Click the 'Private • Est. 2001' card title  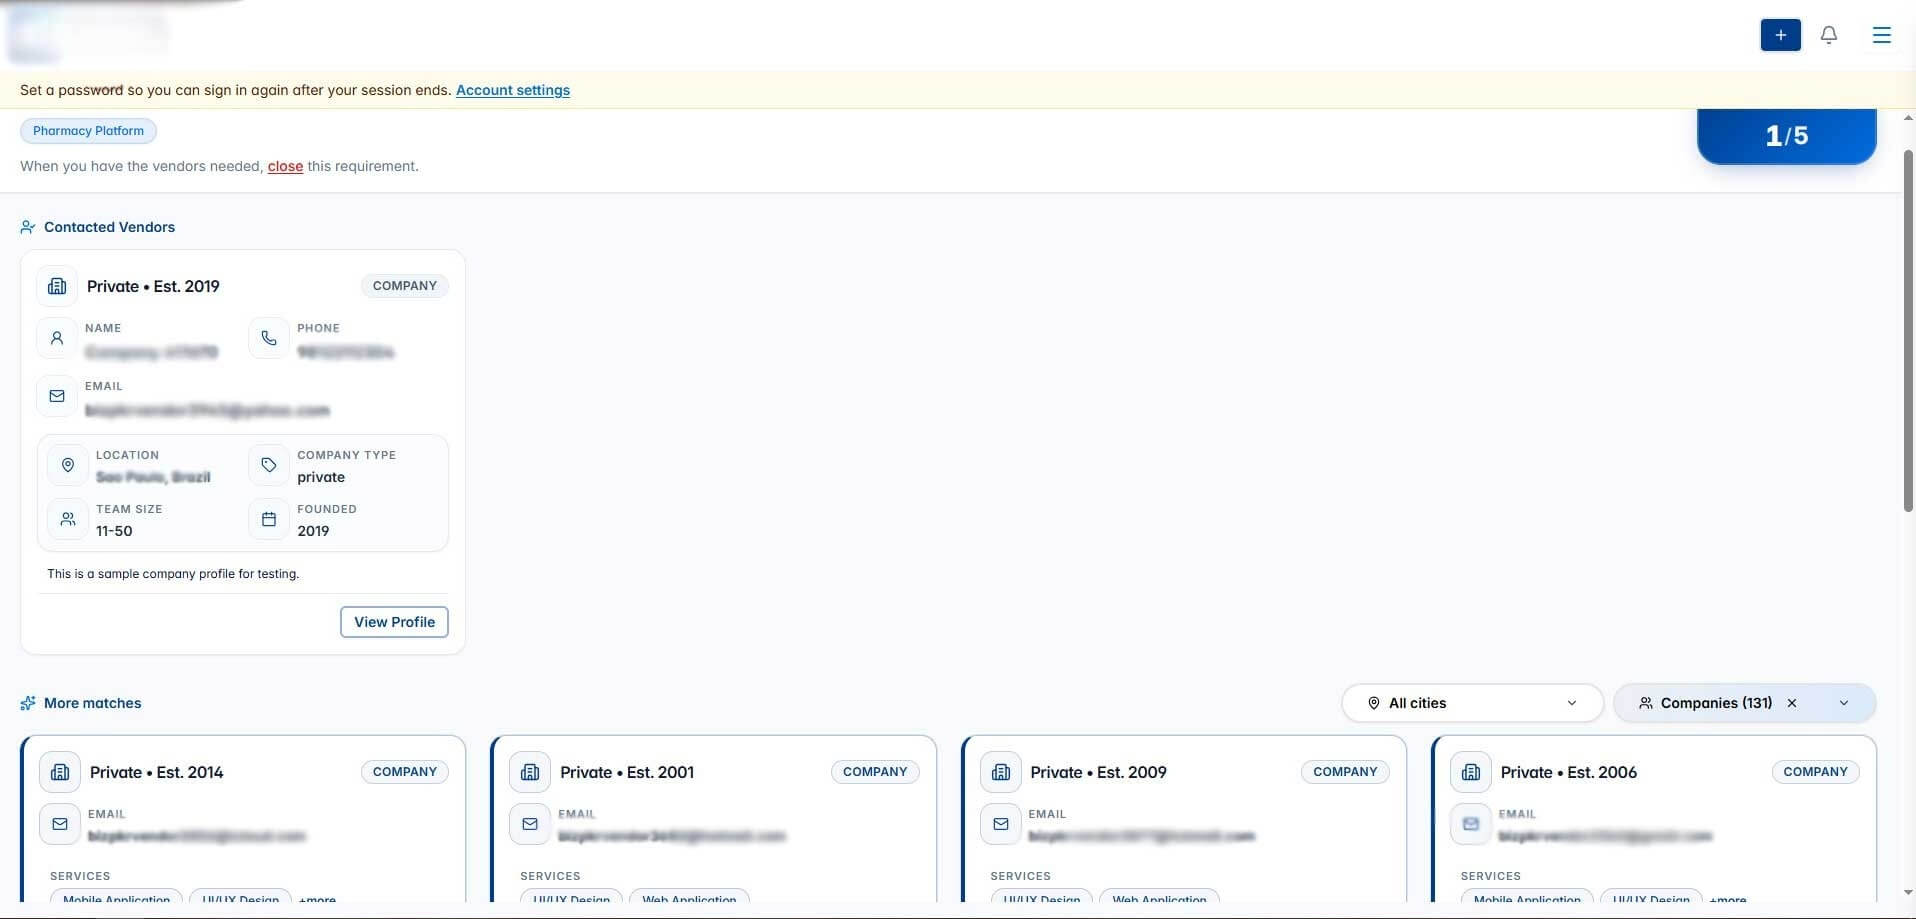pos(627,772)
